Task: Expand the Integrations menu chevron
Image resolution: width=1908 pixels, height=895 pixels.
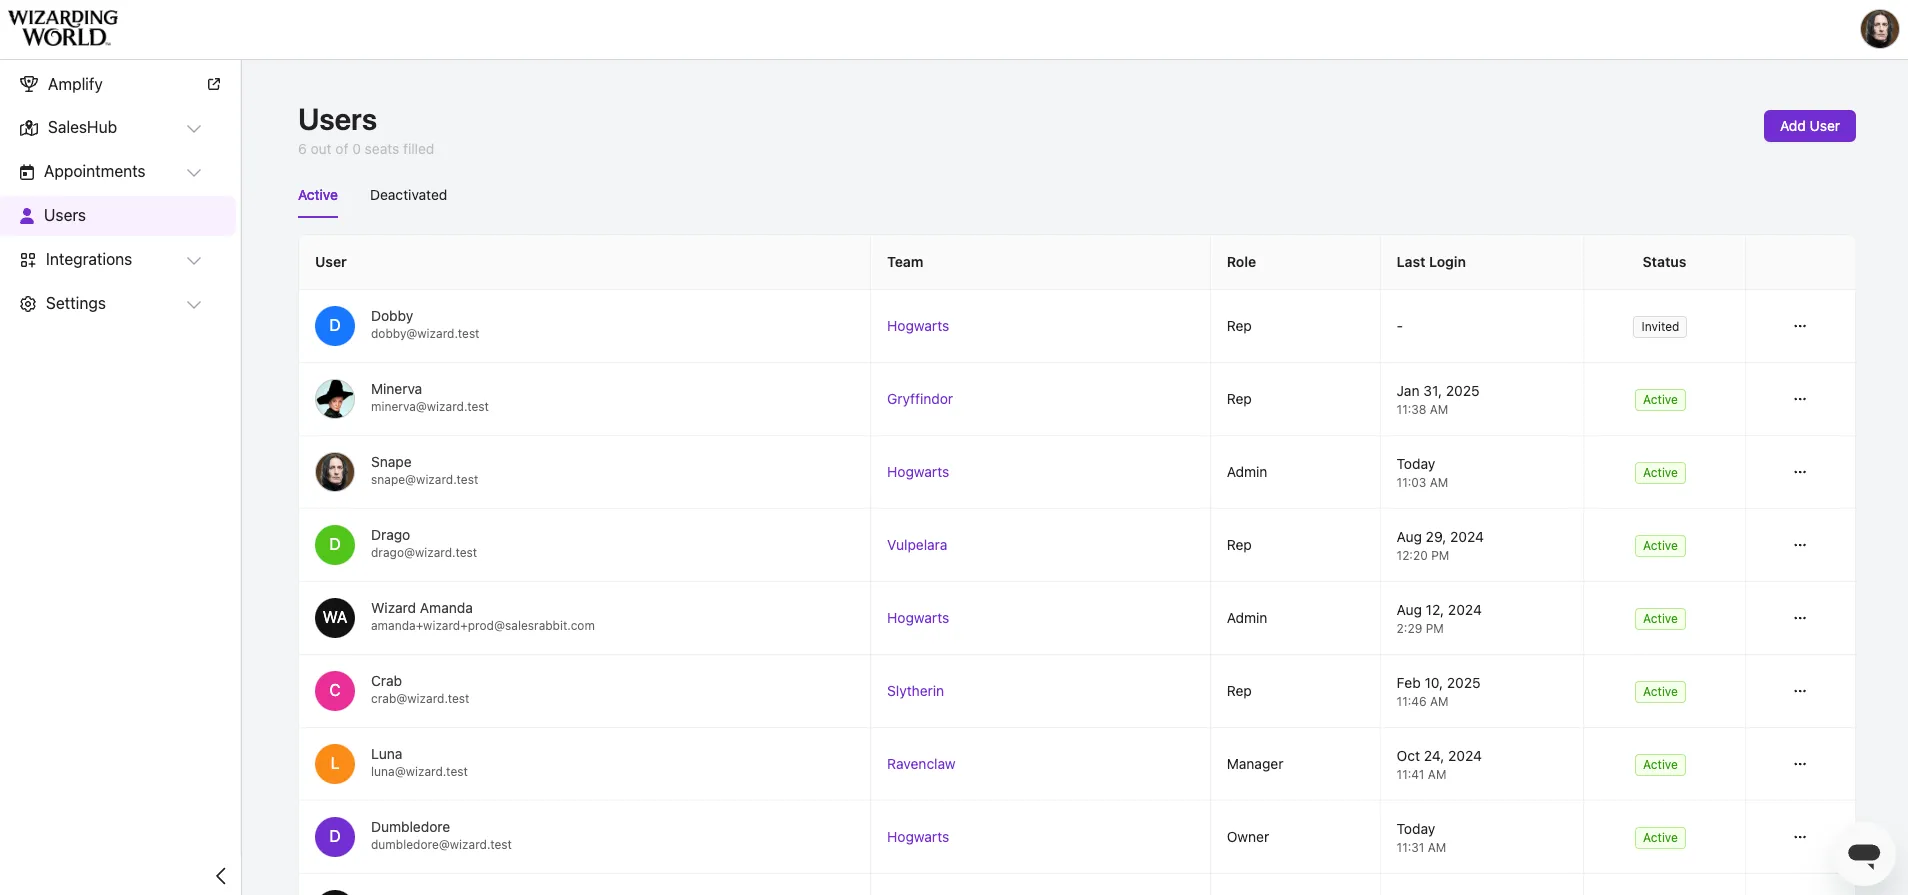Action: coord(194,260)
